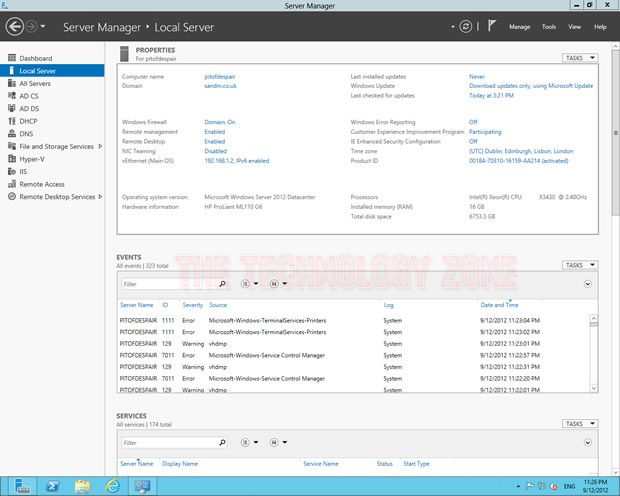Viewport: 620px width, 496px height.
Task: Click the NIC Teaming Disabled link
Action: click(x=215, y=151)
